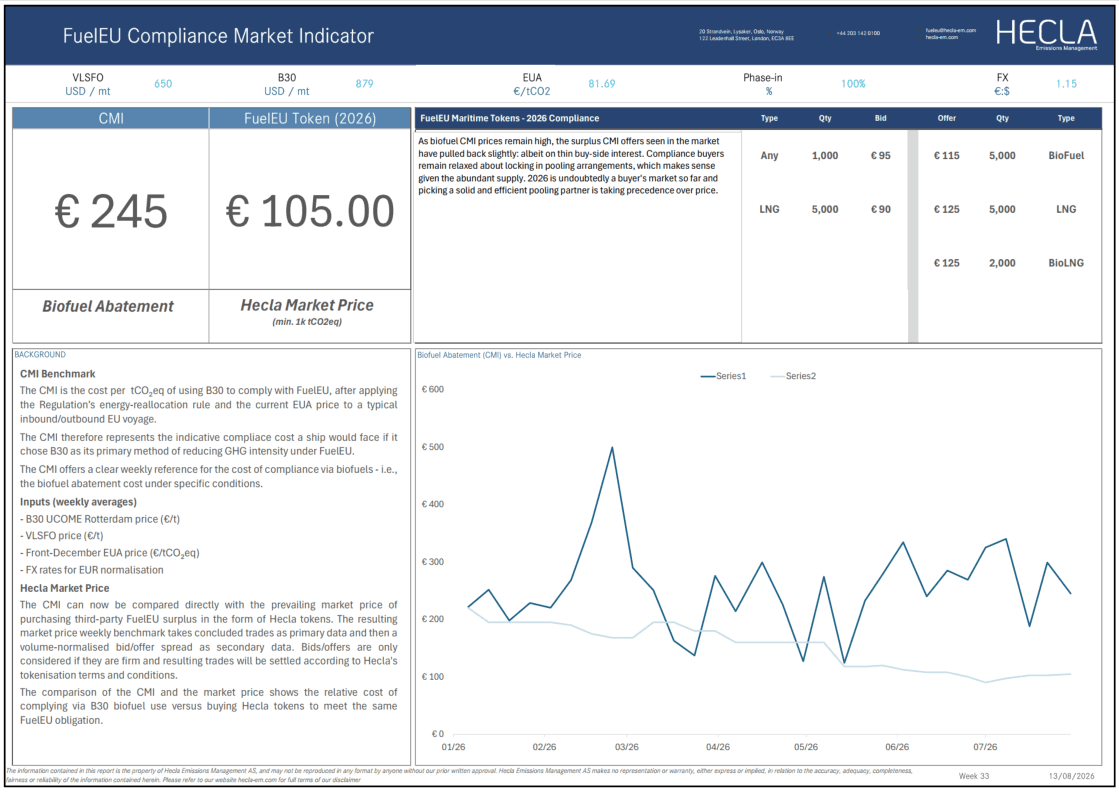Image resolution: width=1119 pixels, height=792 pixels.
Task: Click the Oslo and London address text
Action: pos(746,34)
